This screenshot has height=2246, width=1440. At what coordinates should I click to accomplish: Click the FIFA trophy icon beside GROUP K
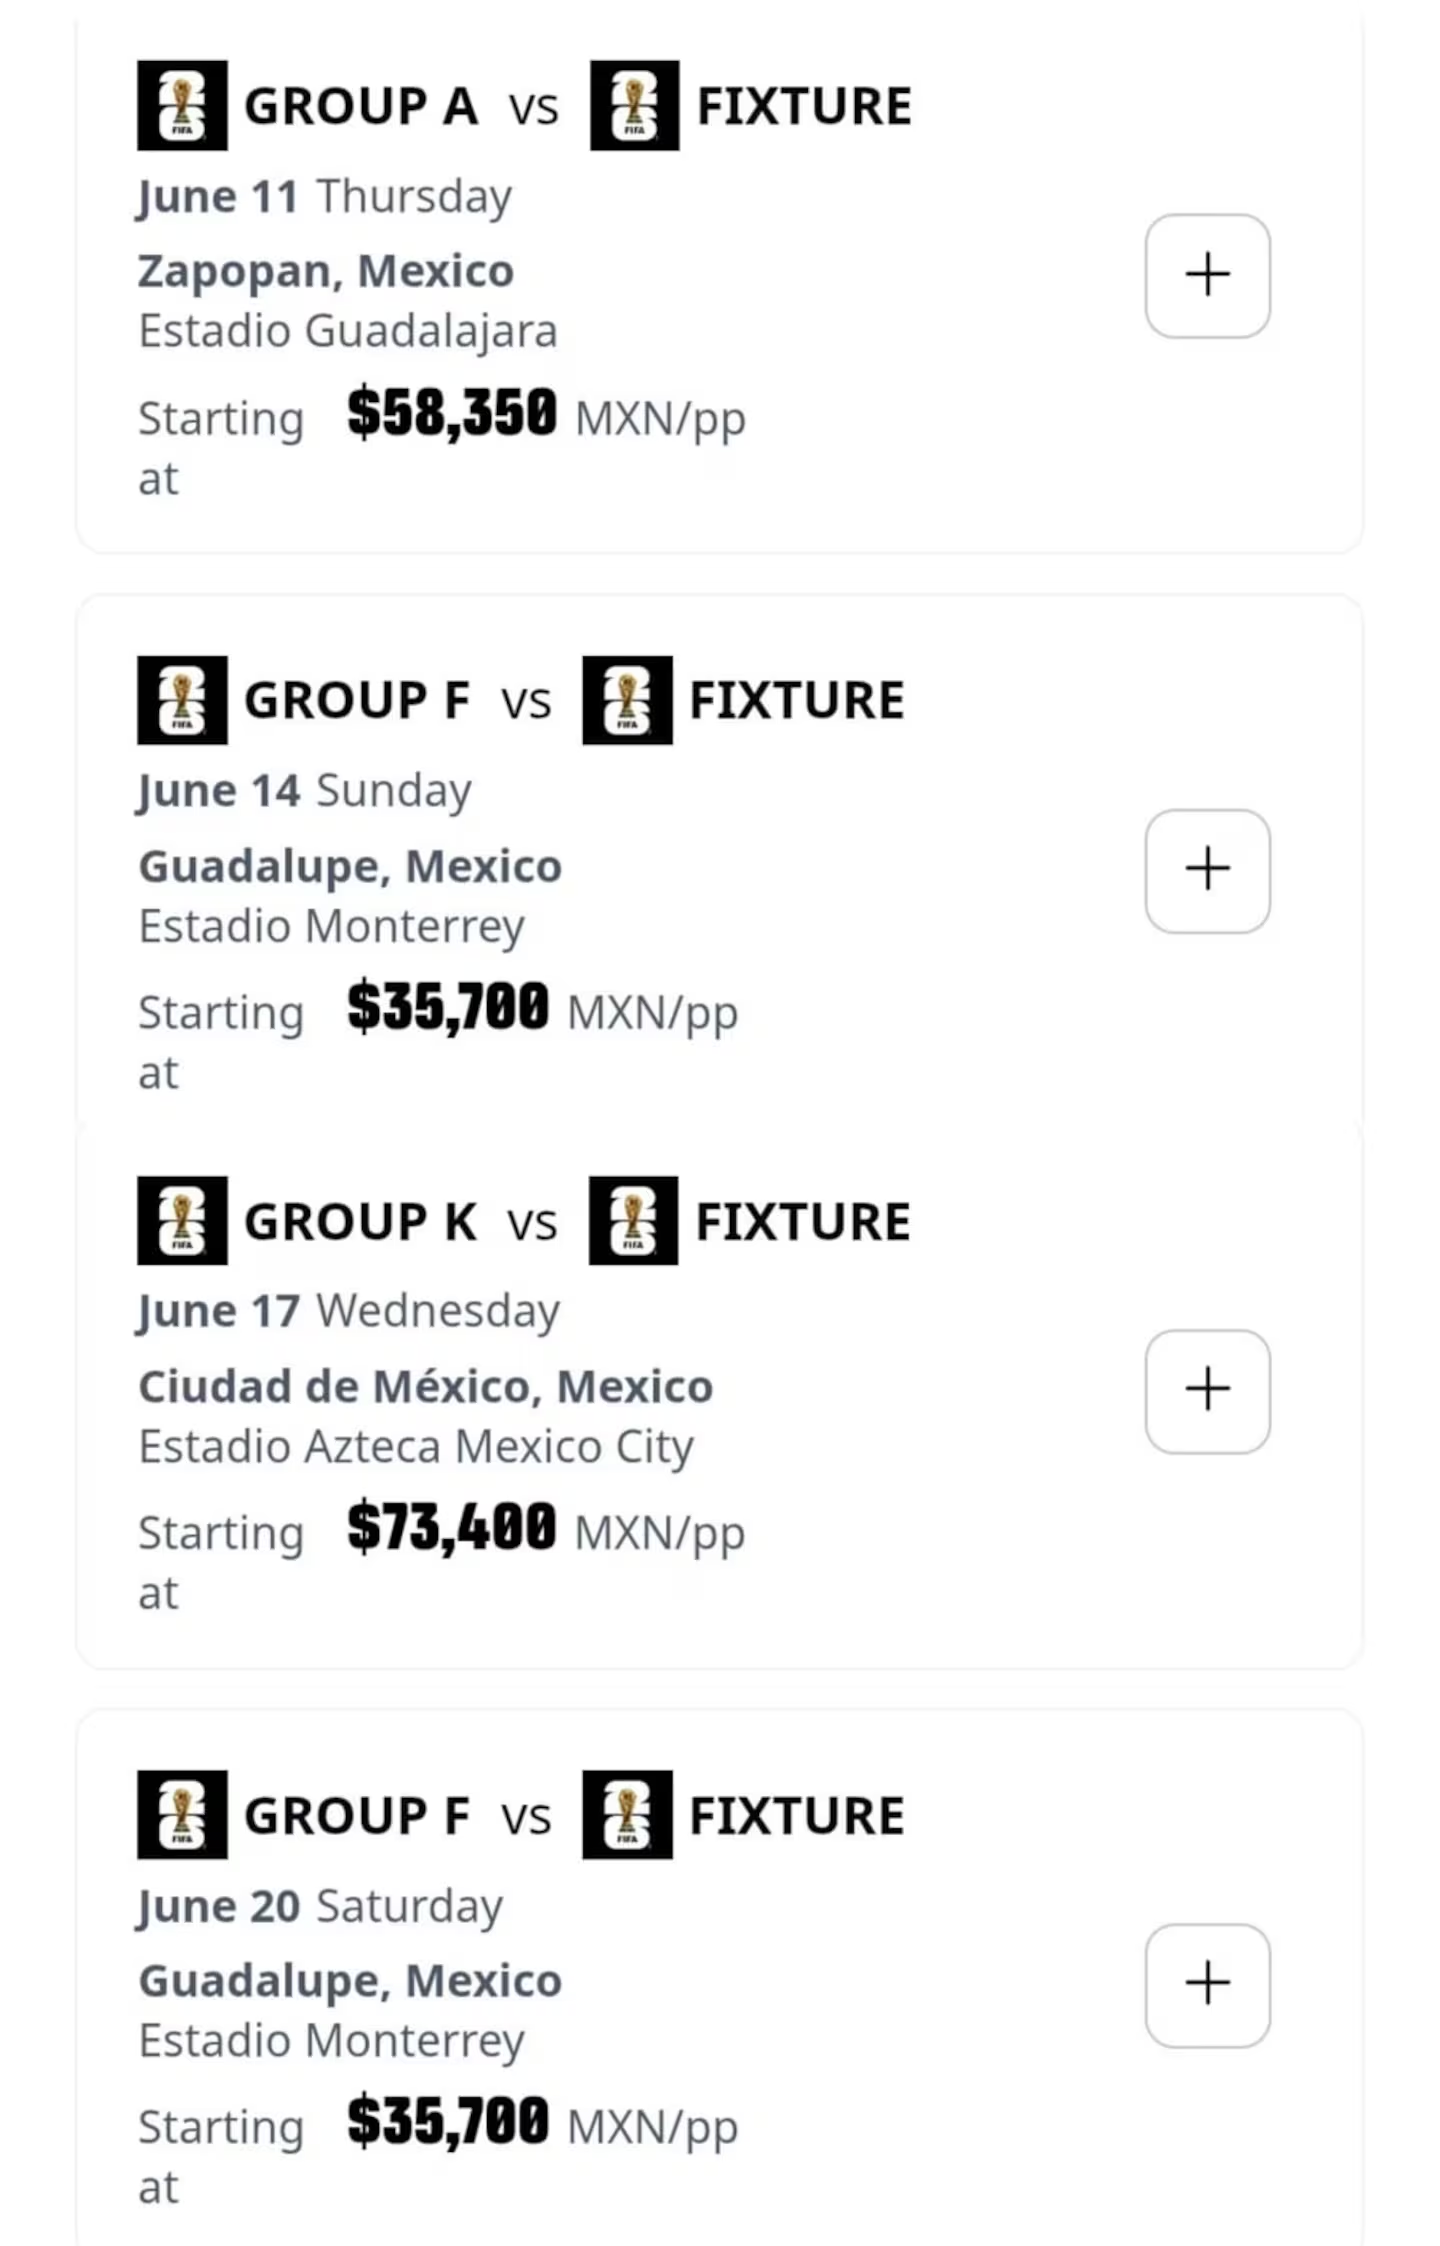coord(182,1220)
